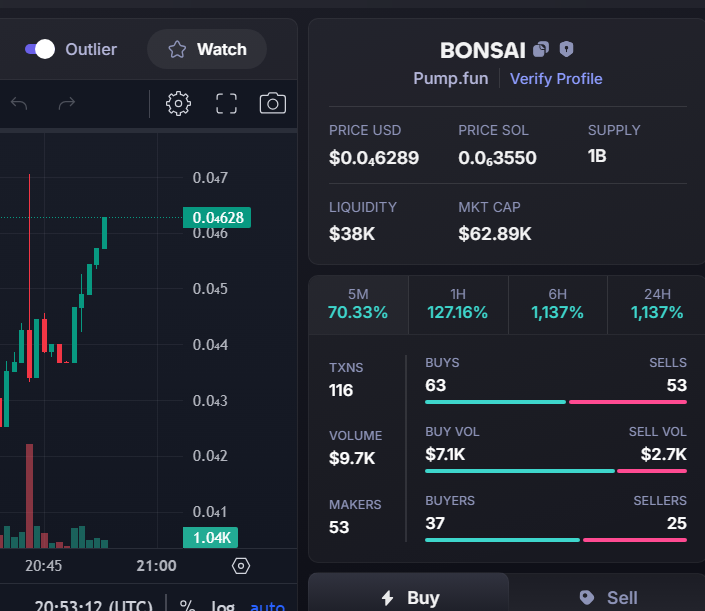Click the 1B supply value
The width and height of the screenshot is (705, 611).
pyautogui.click(x=597, y=156)
